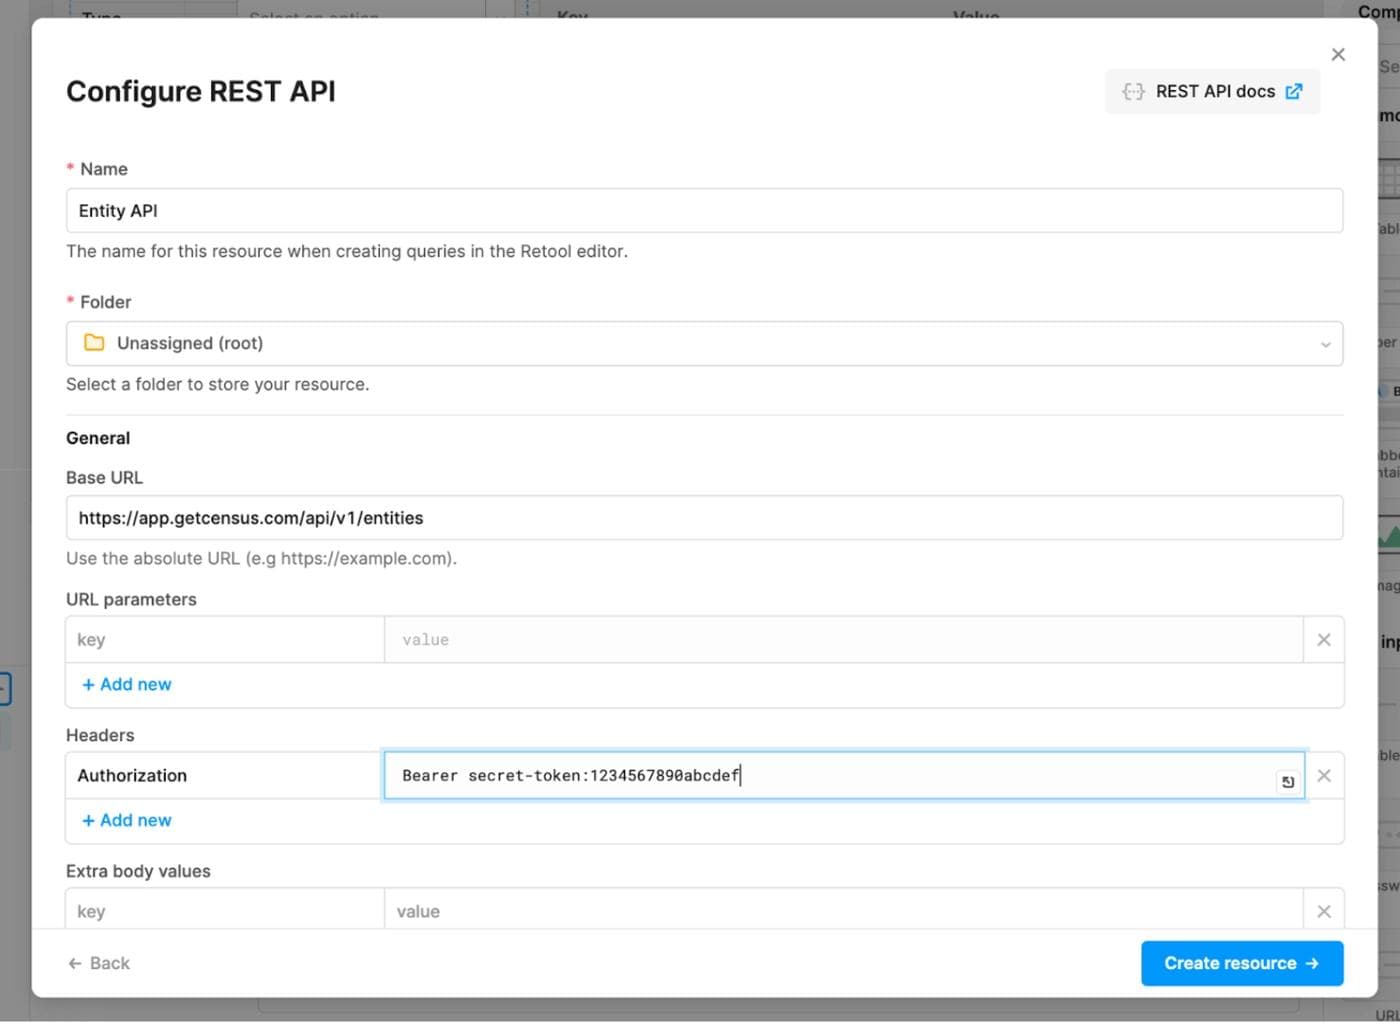Viewport: 1400px width, 1025px height.
Task: Add a new header row
Action: click(x=126, y=820)
